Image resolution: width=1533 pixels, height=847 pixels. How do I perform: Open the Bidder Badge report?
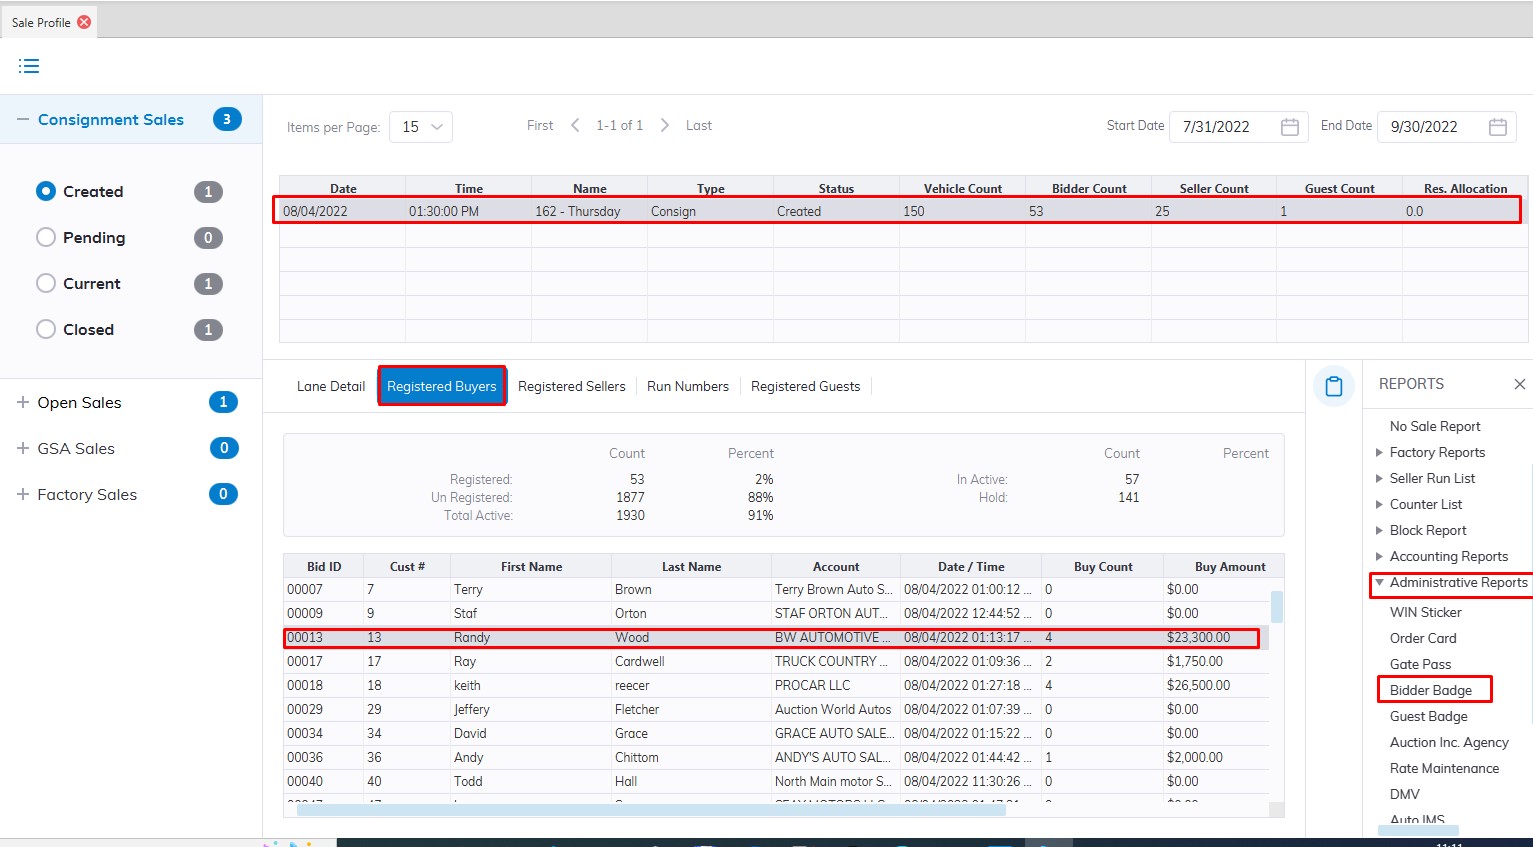[x=1430, y=690]
